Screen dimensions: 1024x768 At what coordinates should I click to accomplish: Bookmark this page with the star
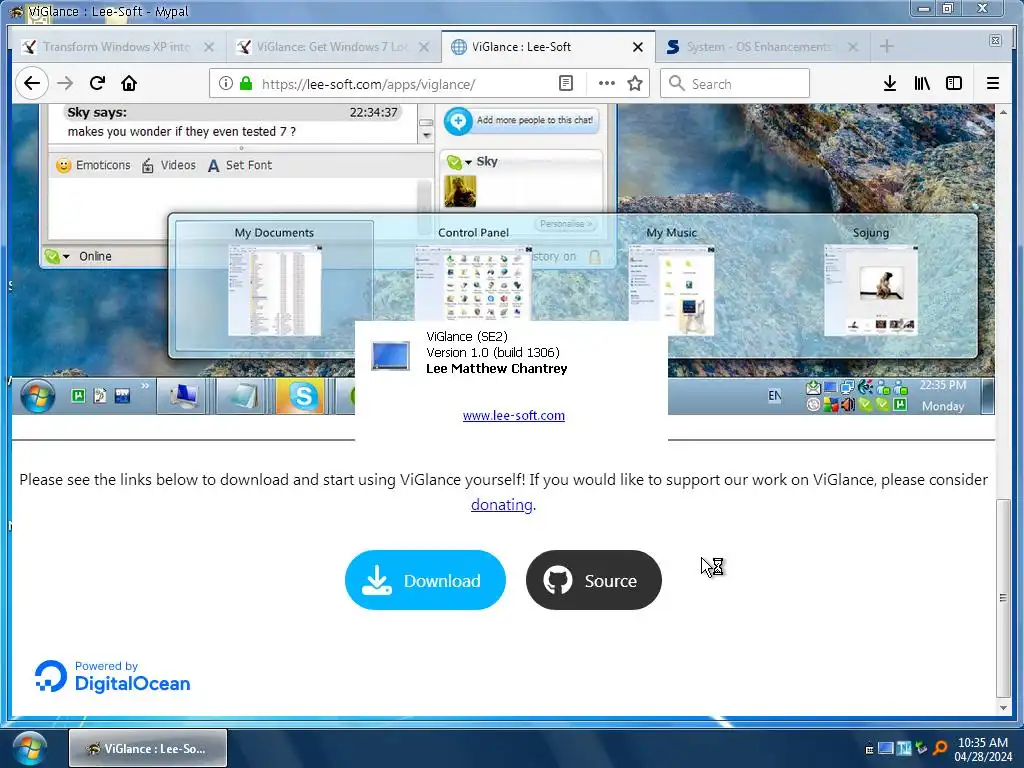pyautogui.click(x=635, y=83)
